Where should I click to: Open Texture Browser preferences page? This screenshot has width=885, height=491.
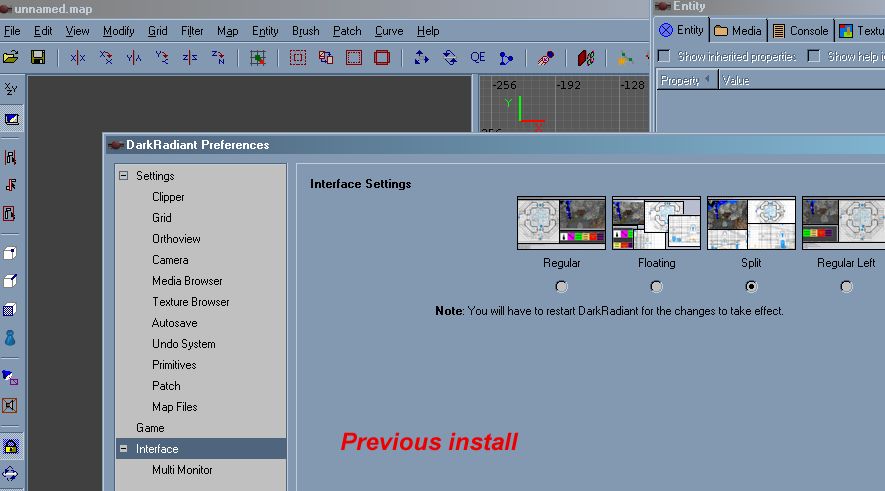(x=190, y=302)
